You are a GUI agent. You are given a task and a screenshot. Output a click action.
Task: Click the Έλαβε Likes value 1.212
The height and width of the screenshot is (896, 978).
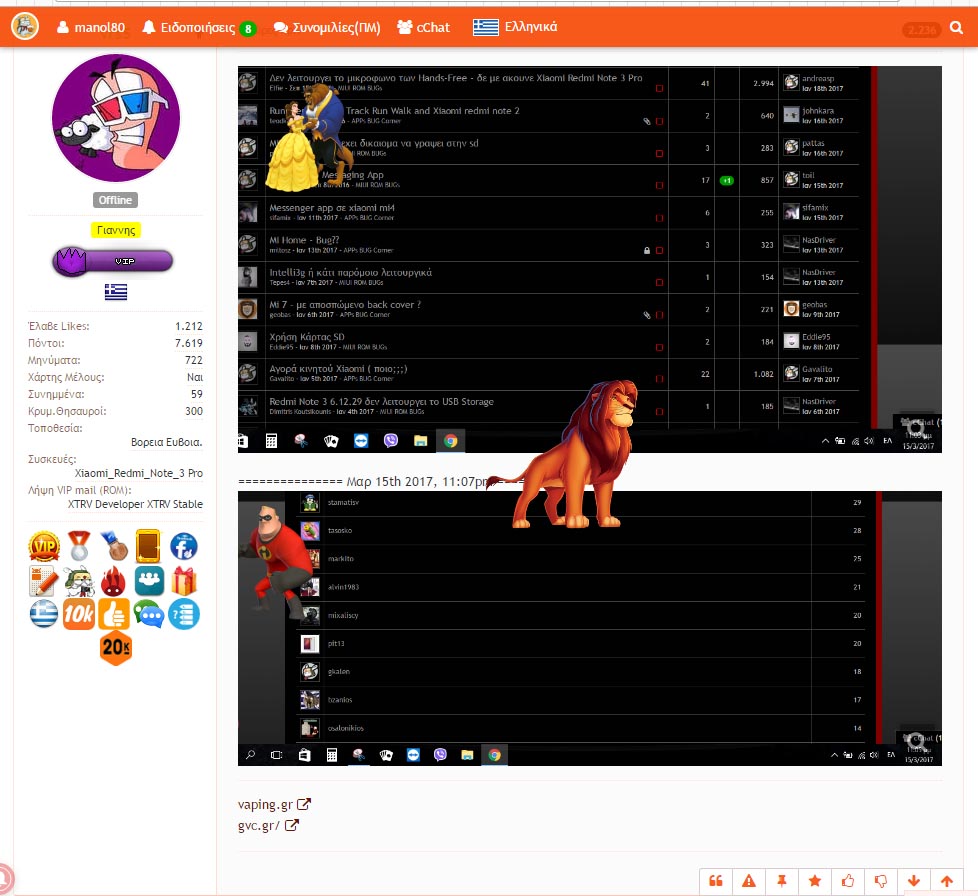pos(189,326)
